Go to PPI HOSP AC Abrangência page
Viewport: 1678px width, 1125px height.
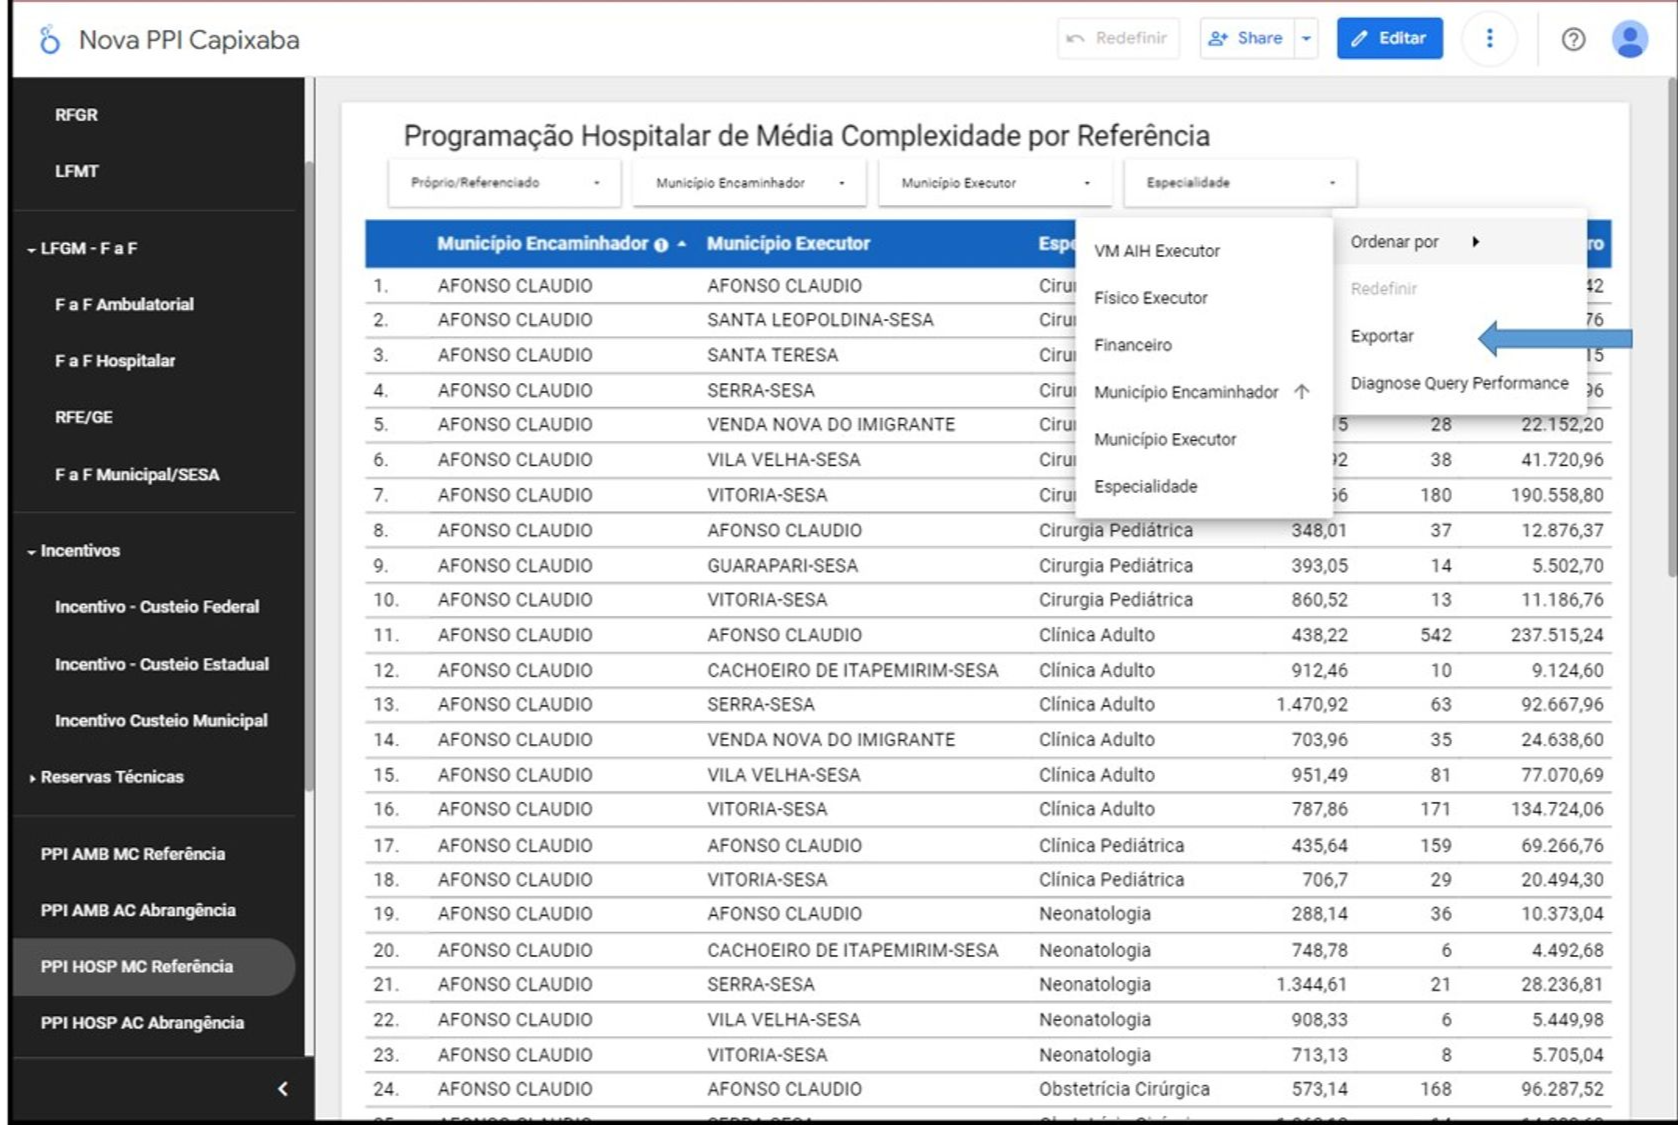coord(142,1023)
